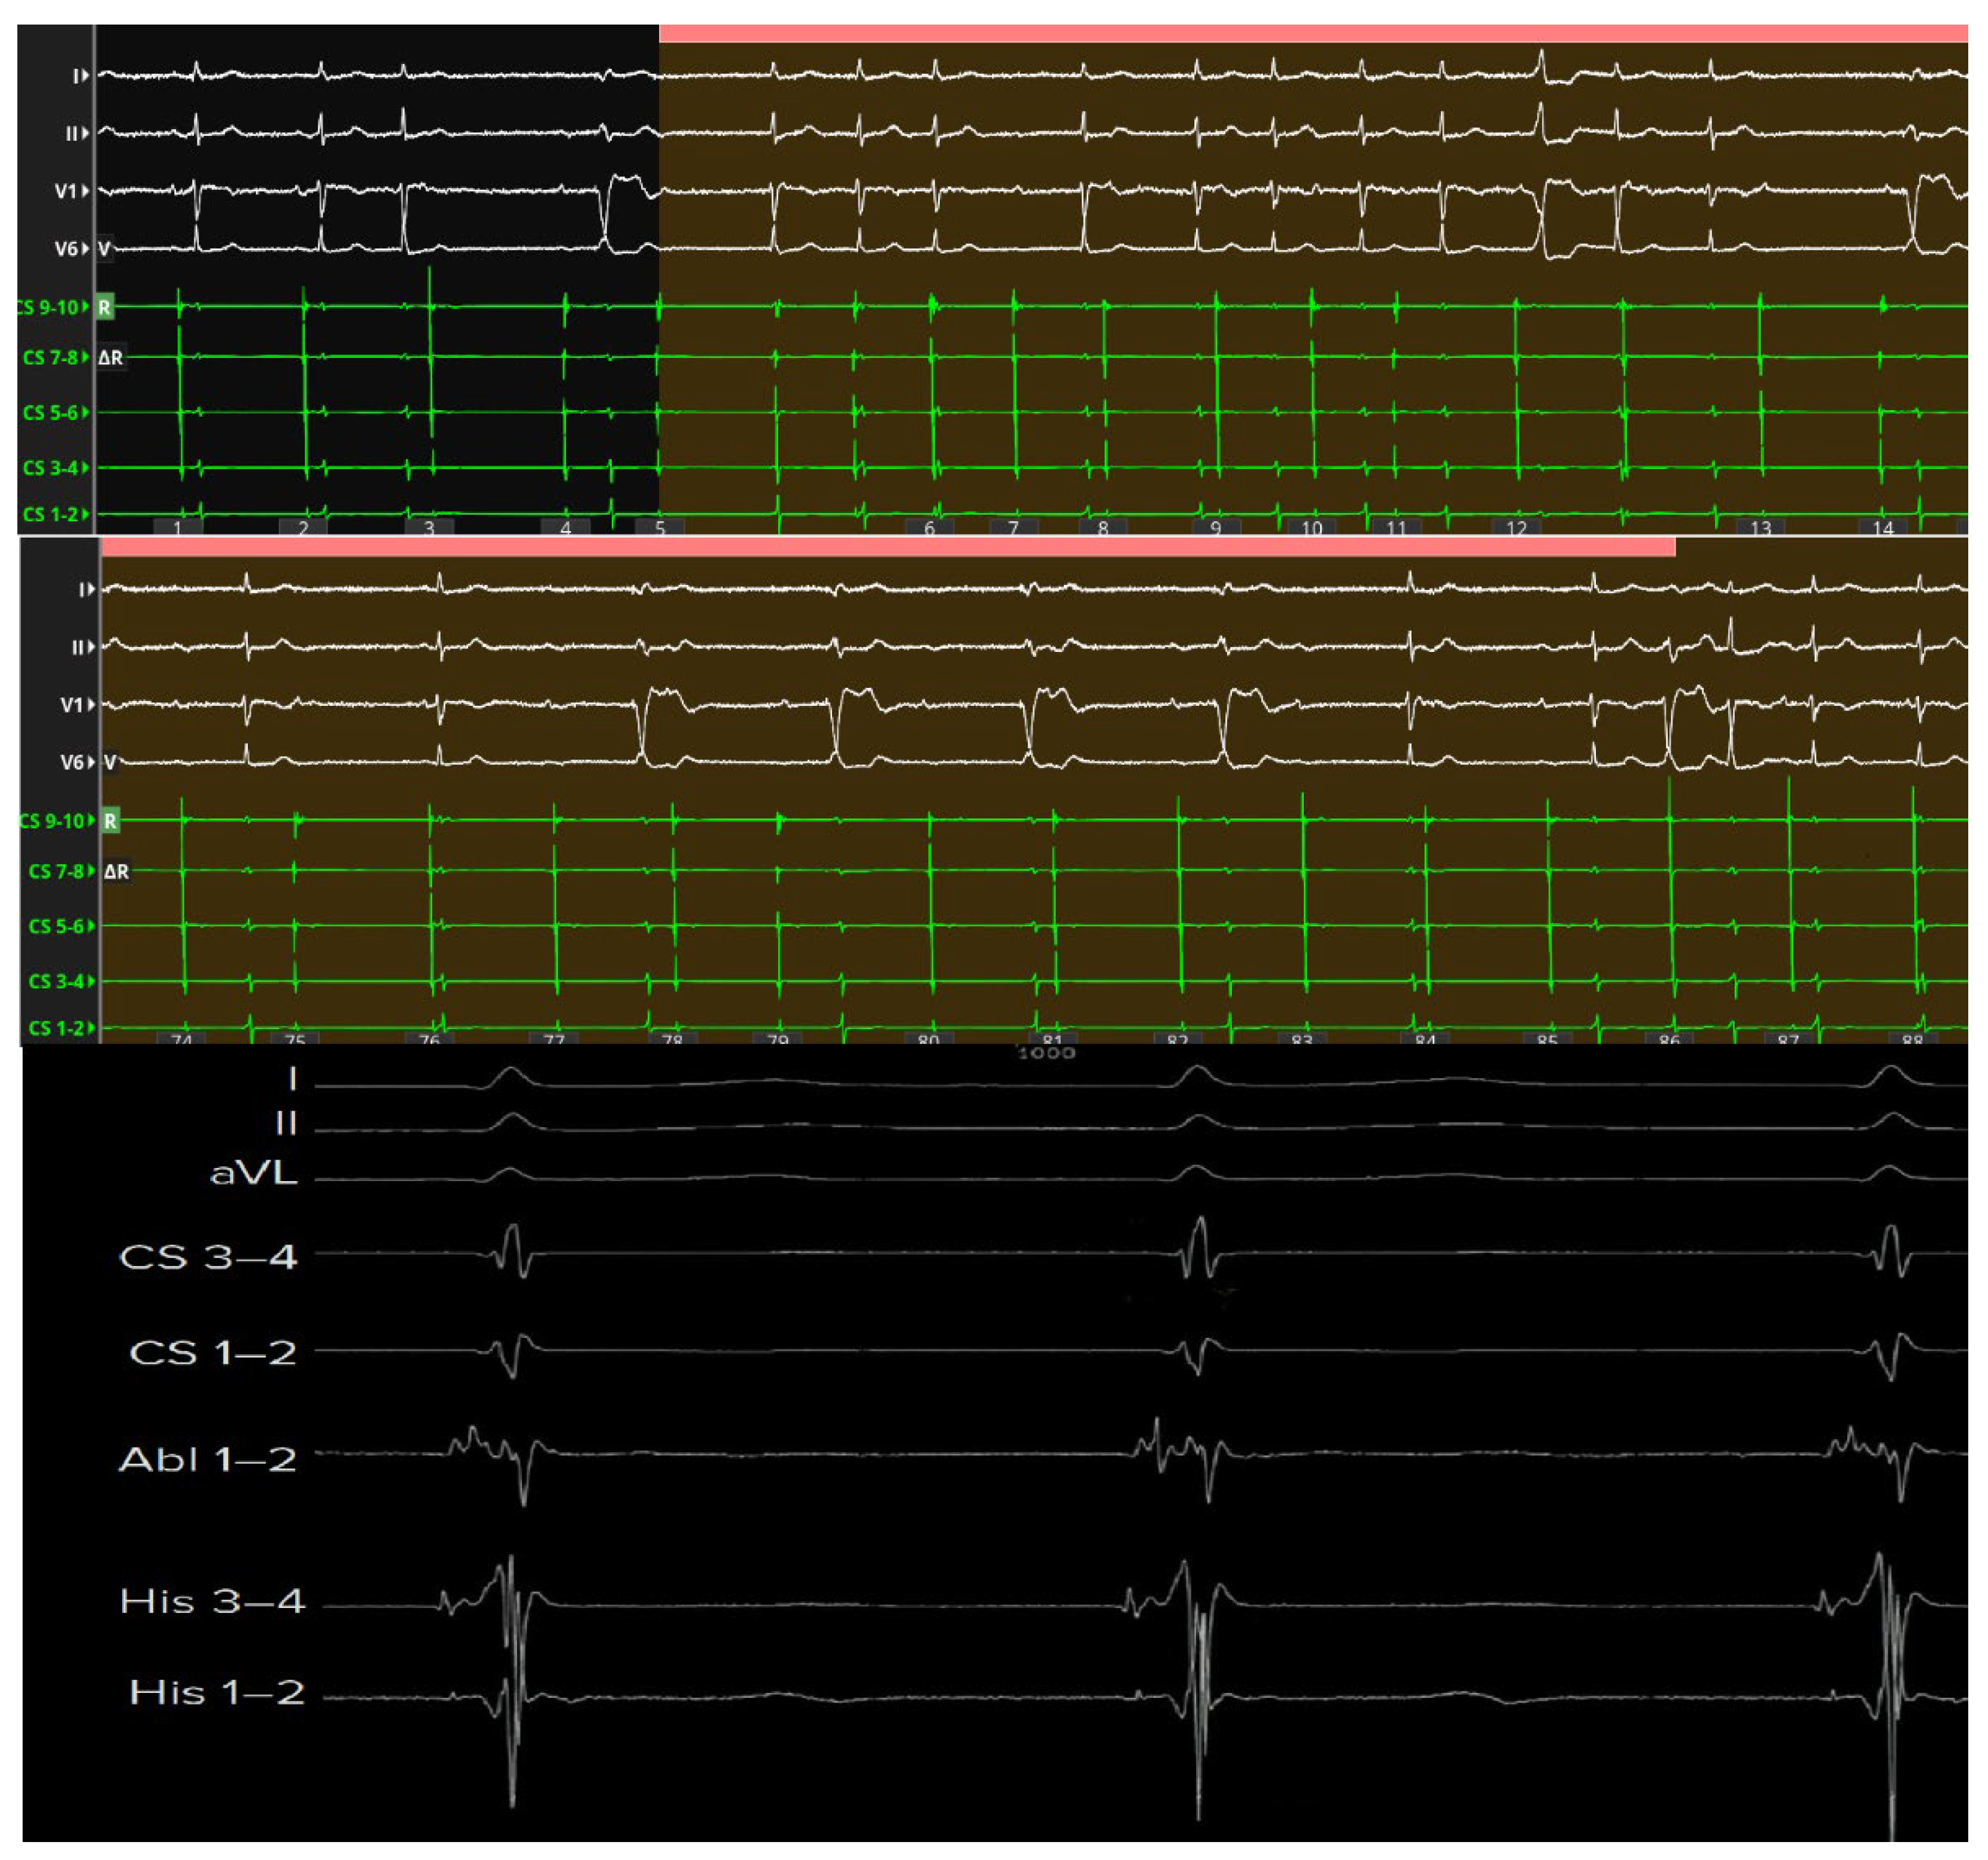Expand the V1 channel arrow in the strip starting at beat 1

click(86, 191)
